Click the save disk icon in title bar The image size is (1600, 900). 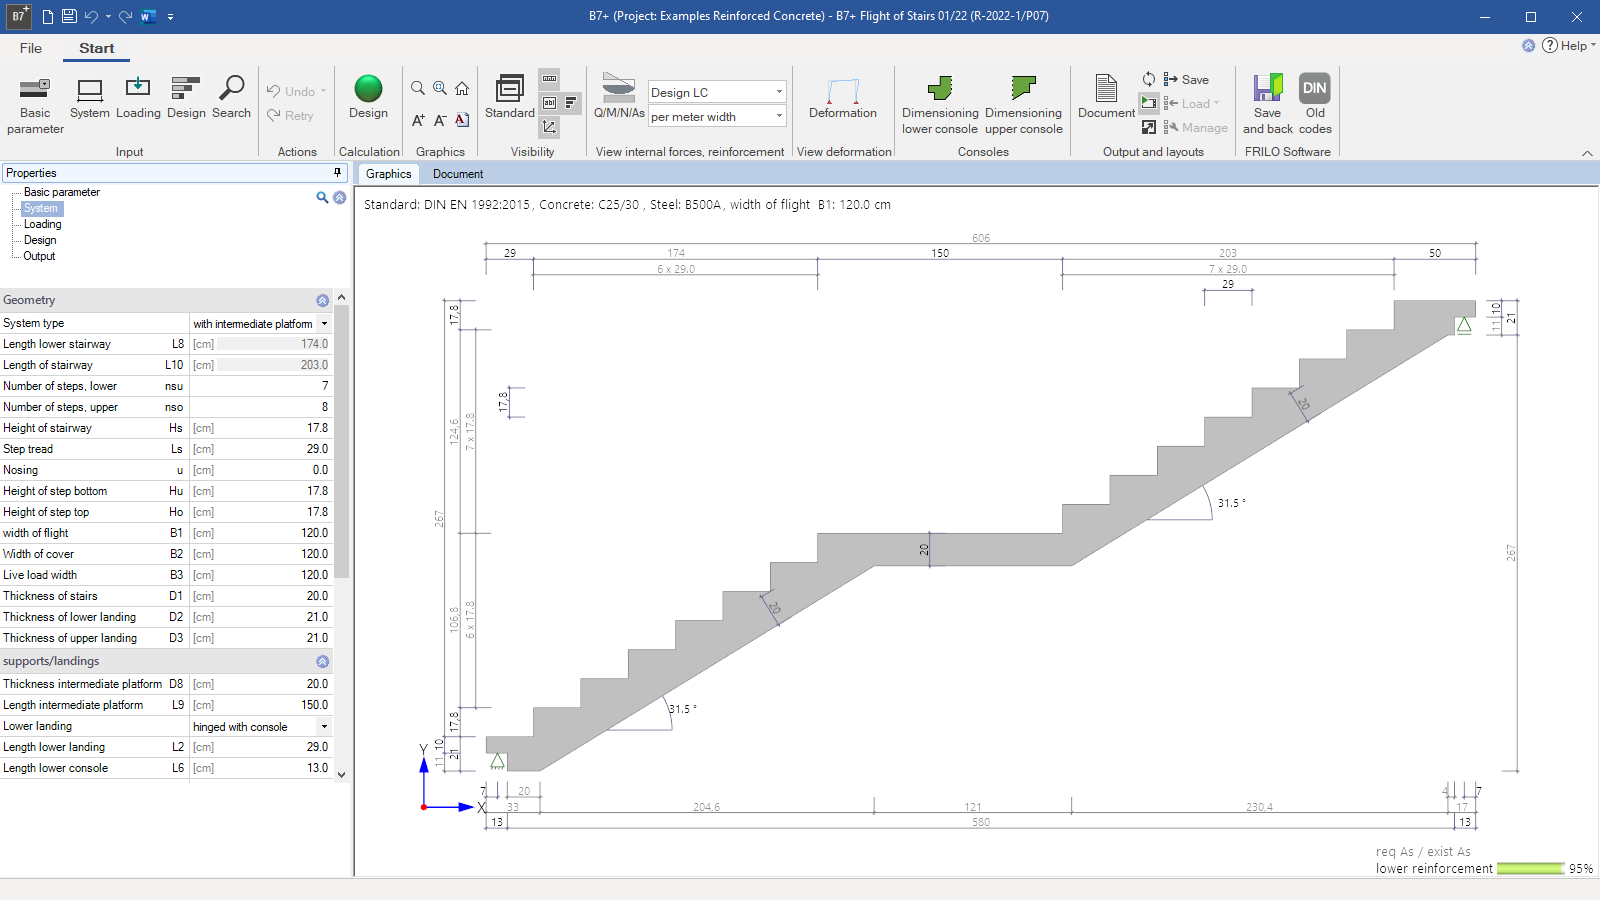[69, 16]
